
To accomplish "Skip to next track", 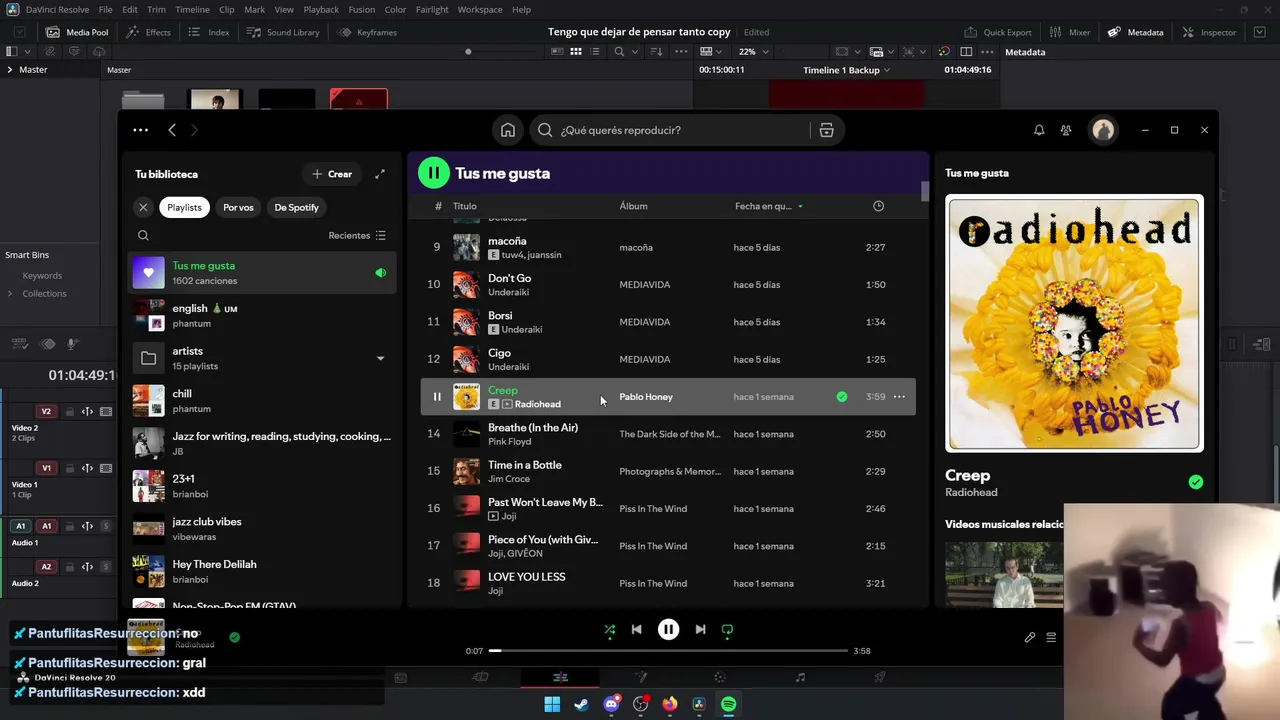I will pos(700,629).
